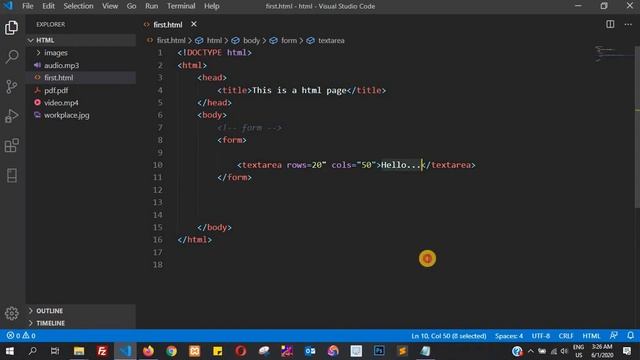This screenshot has height=360, width=640.
Task: Open Photoshop from the taskbar
Action: point(379,351)
